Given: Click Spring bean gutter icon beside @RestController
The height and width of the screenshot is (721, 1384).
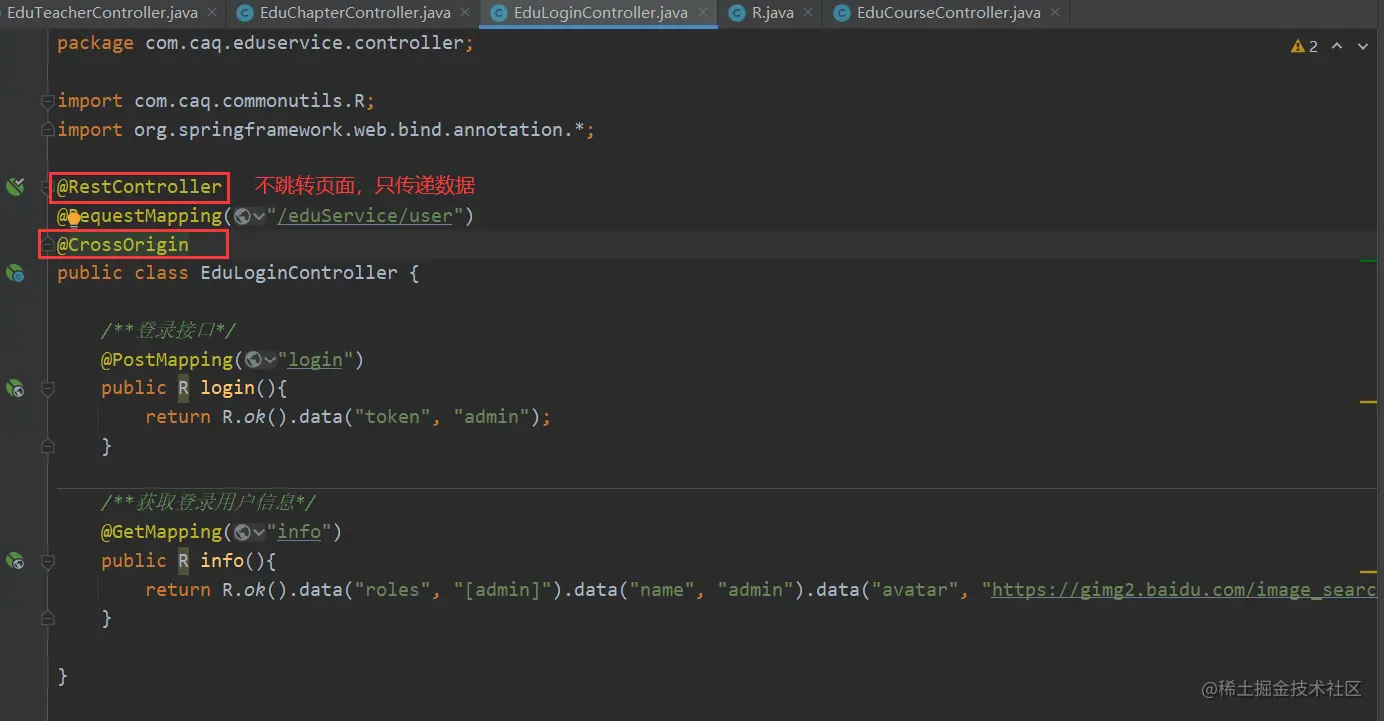Looking at the screenshot, I should tap(15, 186).
